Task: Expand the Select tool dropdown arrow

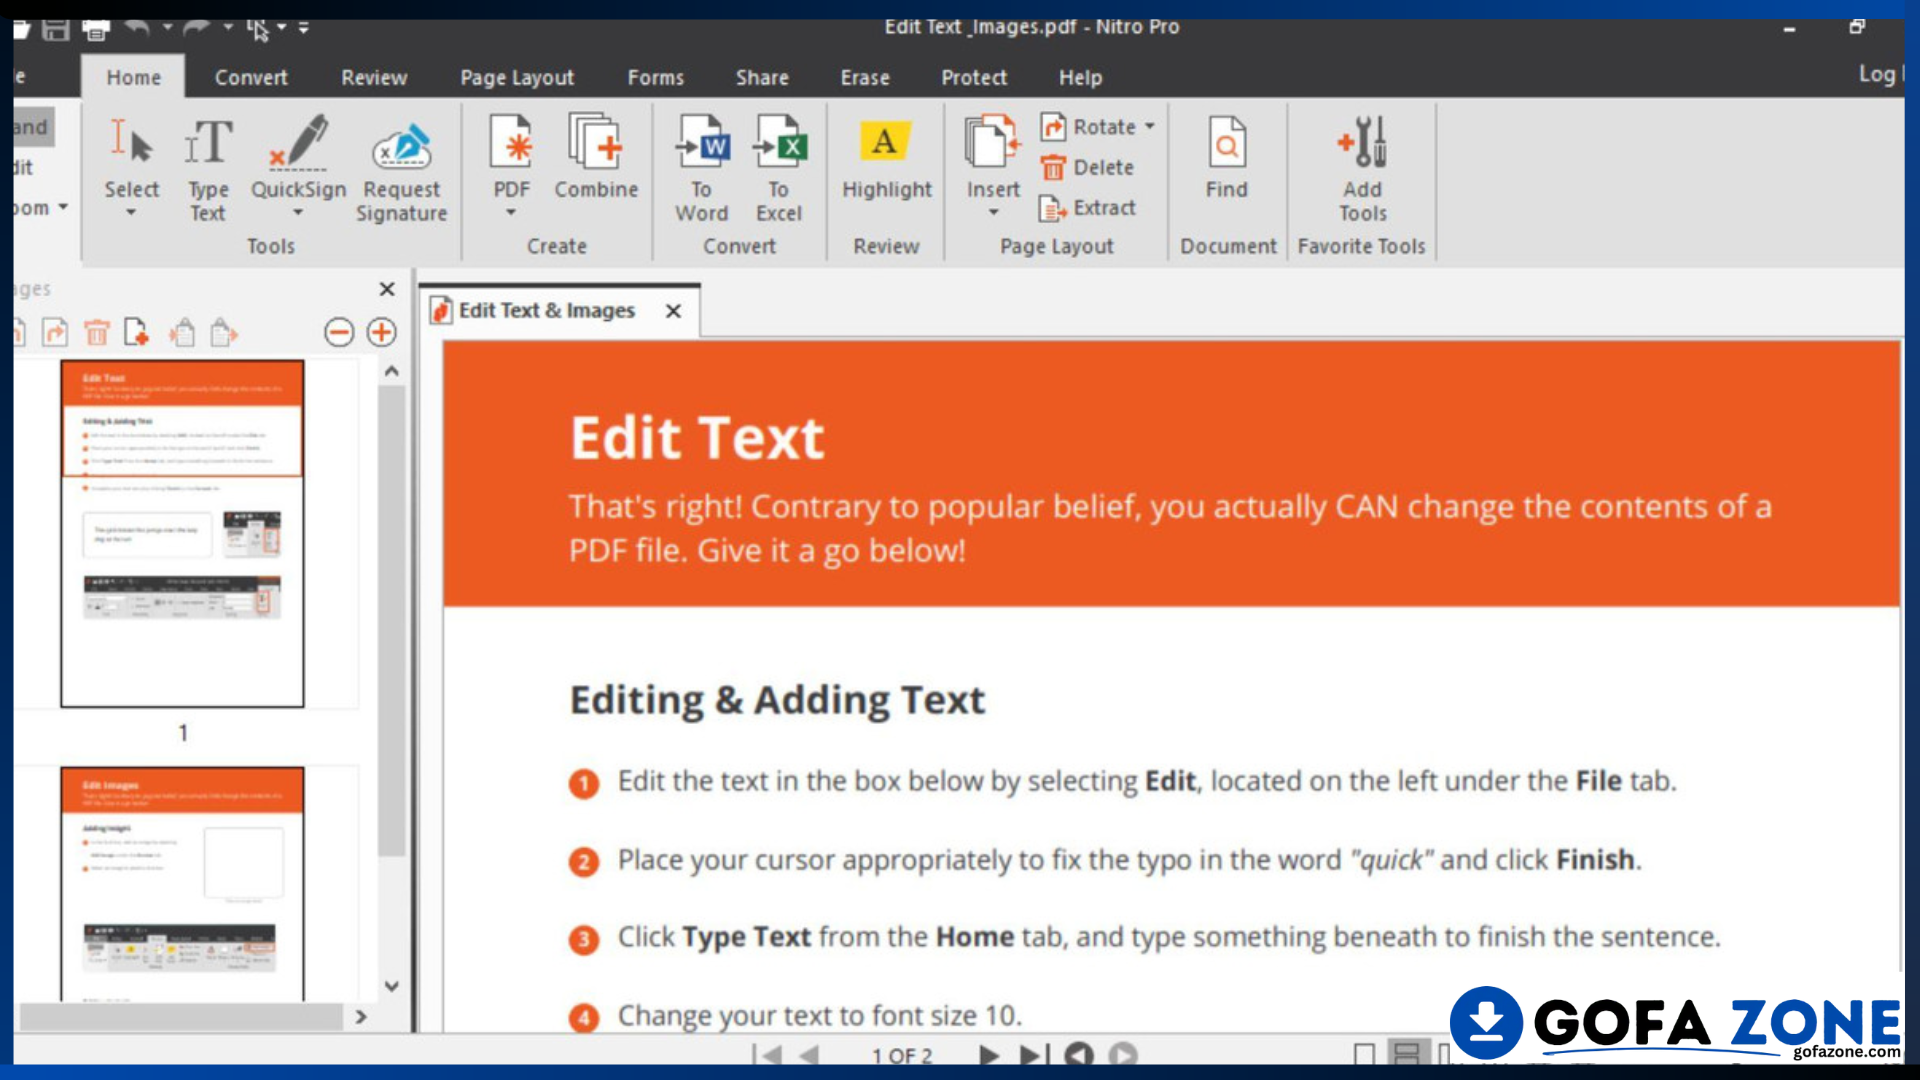Action: point(131,212)
